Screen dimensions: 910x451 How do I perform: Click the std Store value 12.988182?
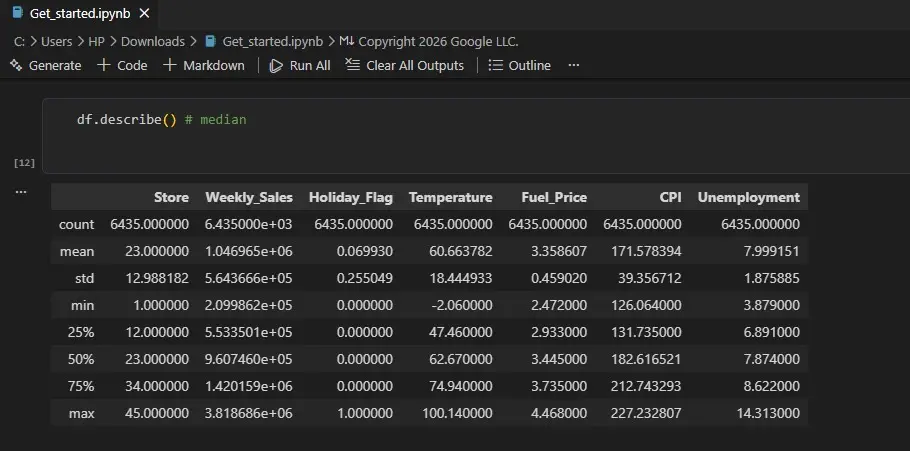coord(157,279)
